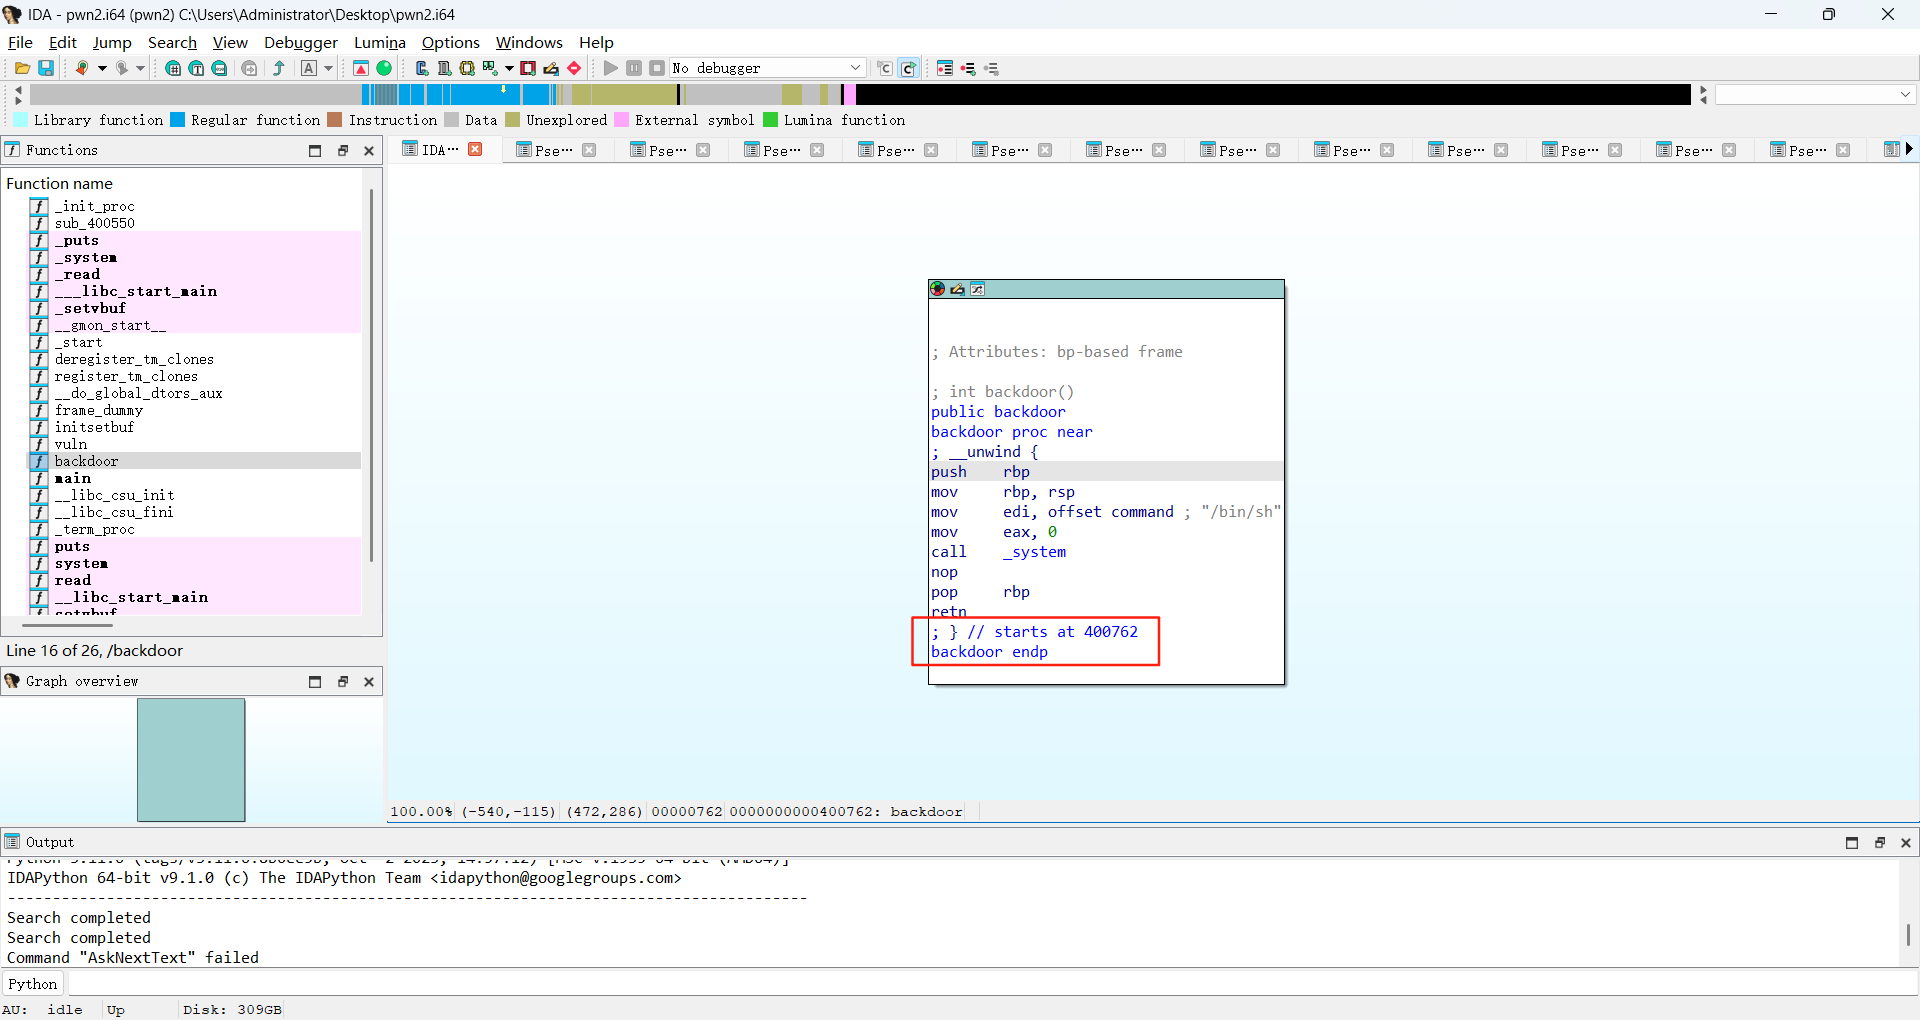Click the round hash-symbol toolbar icon
The width and height of the screenshot is (1920, 1020).
click(x=173, y=68)
